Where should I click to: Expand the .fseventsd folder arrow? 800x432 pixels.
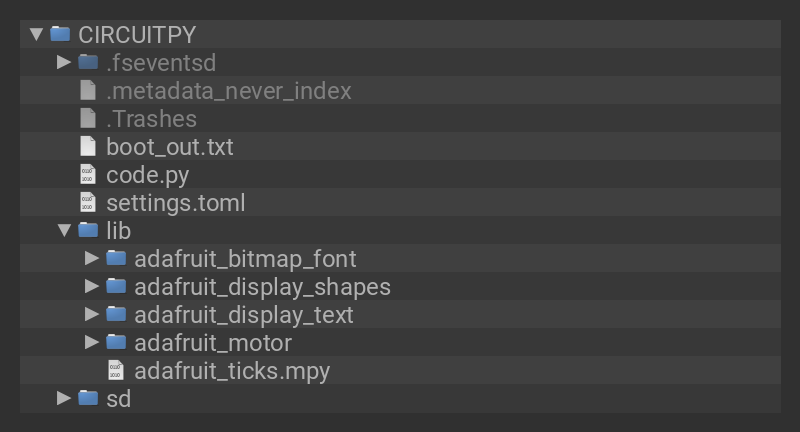[64, 62]
